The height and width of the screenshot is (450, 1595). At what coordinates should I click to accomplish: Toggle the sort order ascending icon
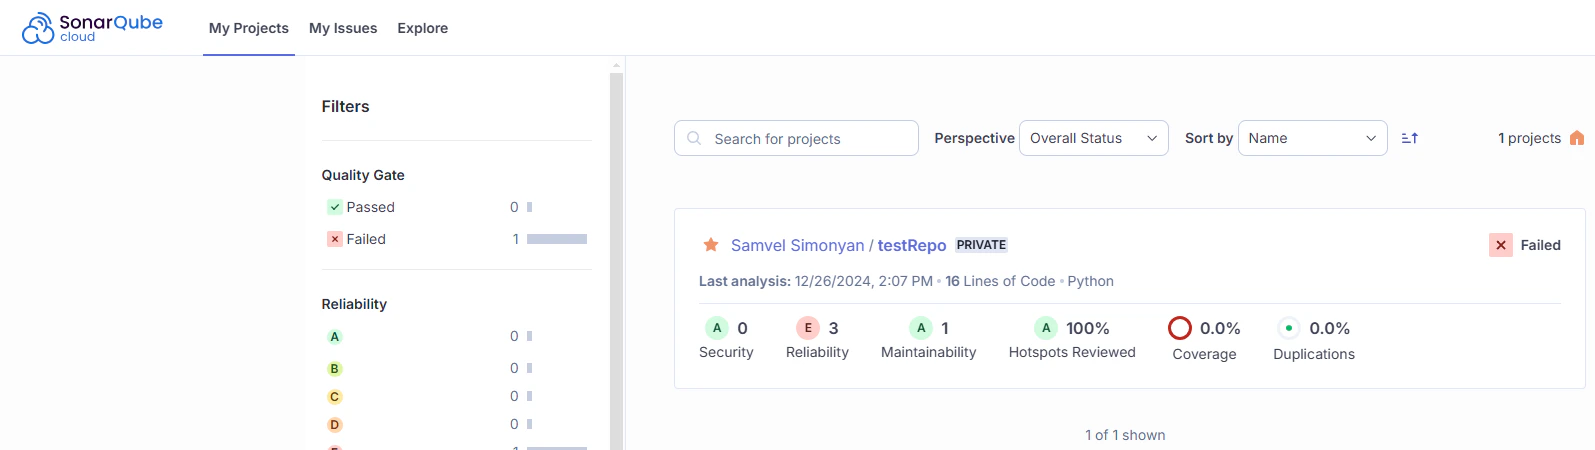point(1410,138)
